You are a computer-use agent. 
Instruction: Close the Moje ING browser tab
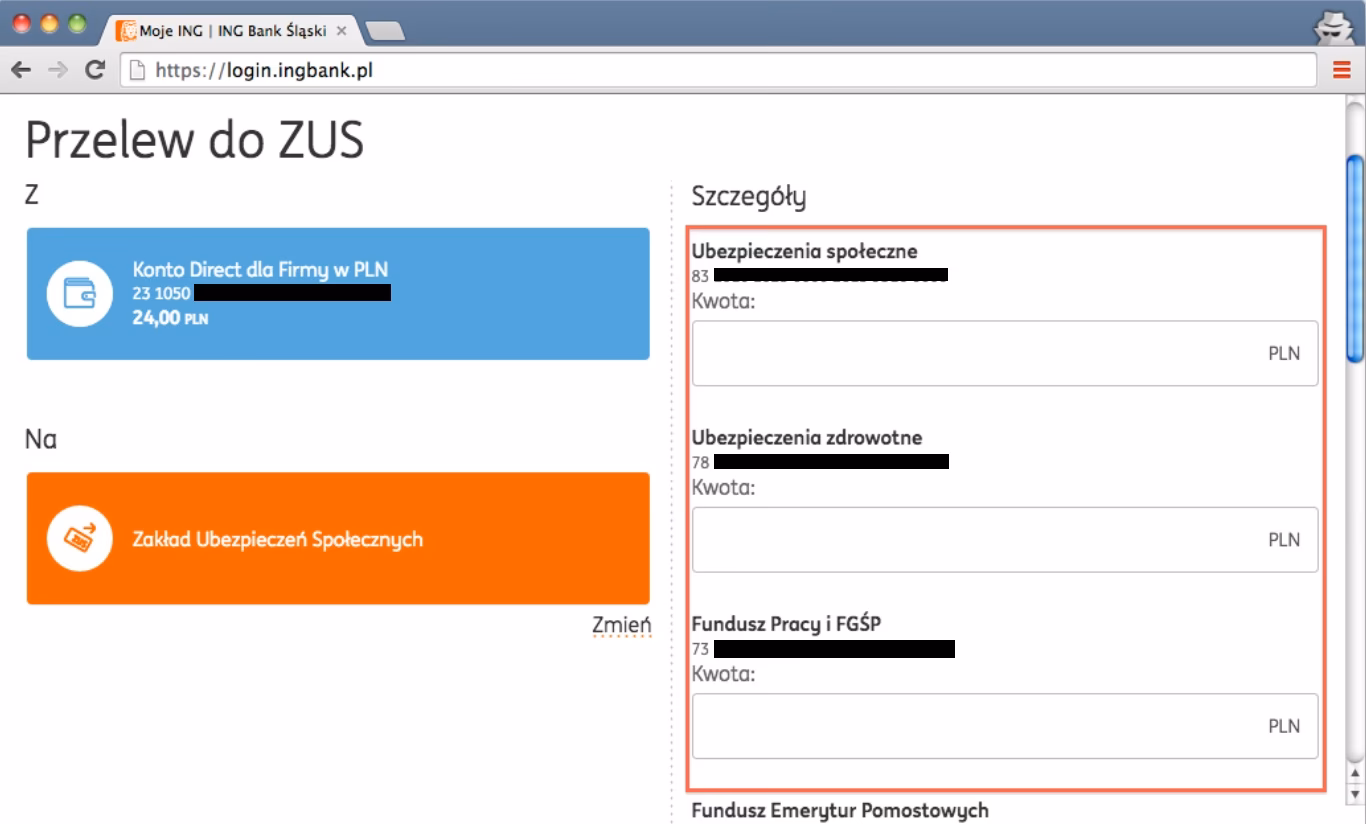pyautogui.click(x=341, y=31)
